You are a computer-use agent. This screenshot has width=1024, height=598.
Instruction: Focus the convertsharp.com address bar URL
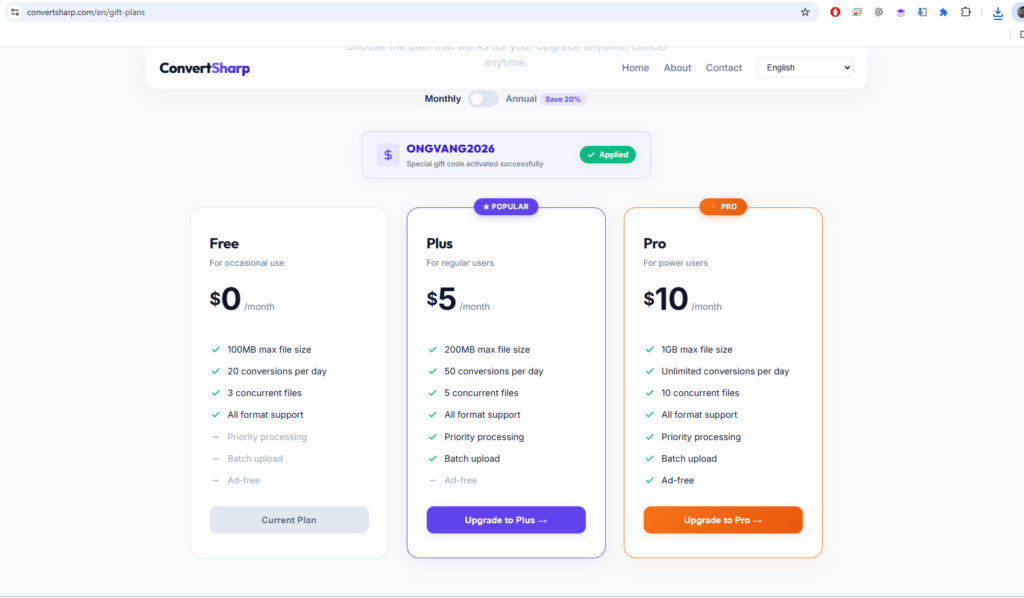(86, 12)
